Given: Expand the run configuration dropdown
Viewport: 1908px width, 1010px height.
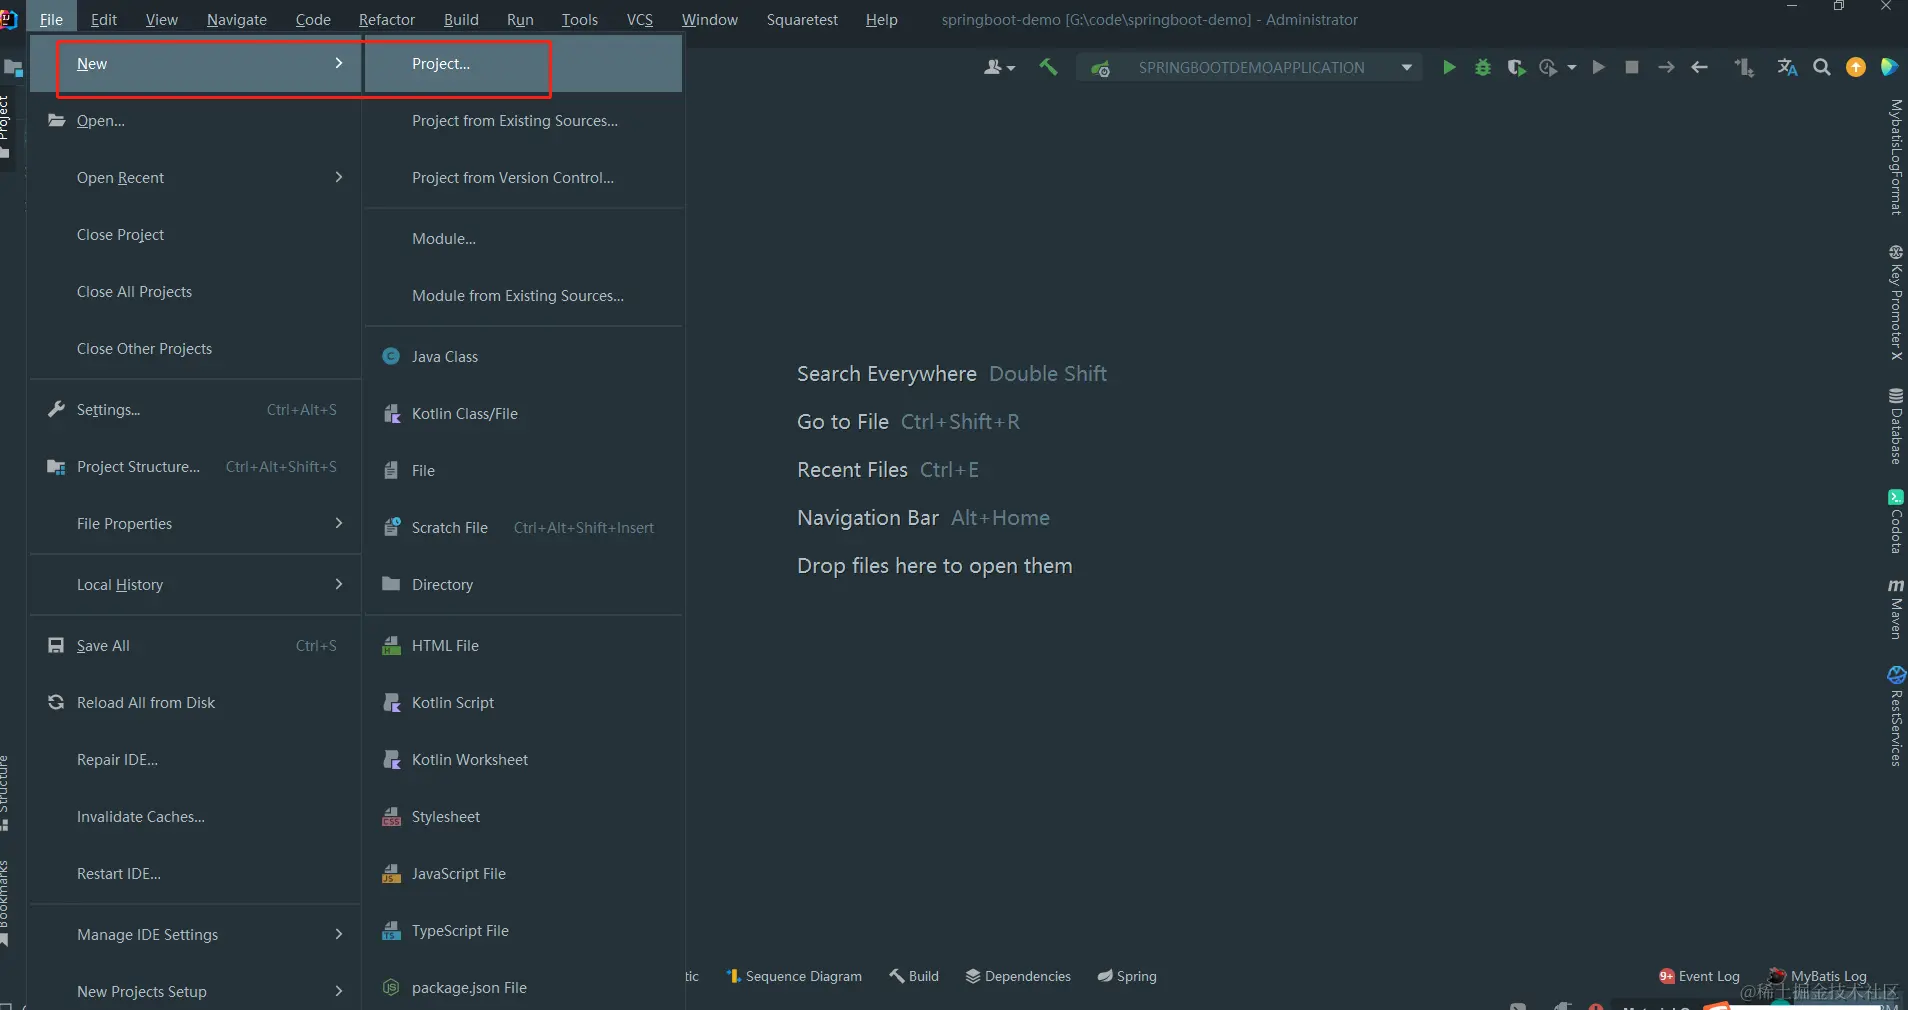Looking at the screenshot, I should pos(1407,67).
